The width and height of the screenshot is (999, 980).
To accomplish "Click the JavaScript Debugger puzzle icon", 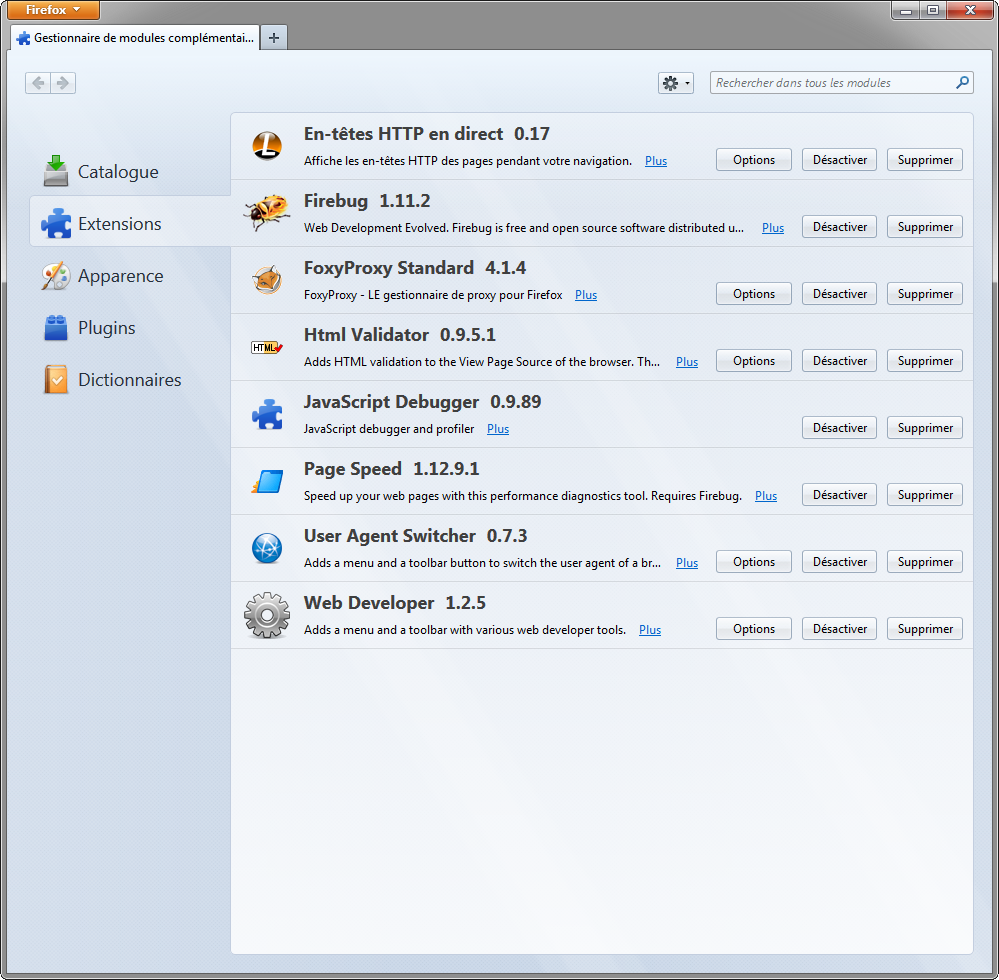I will 267,414.
